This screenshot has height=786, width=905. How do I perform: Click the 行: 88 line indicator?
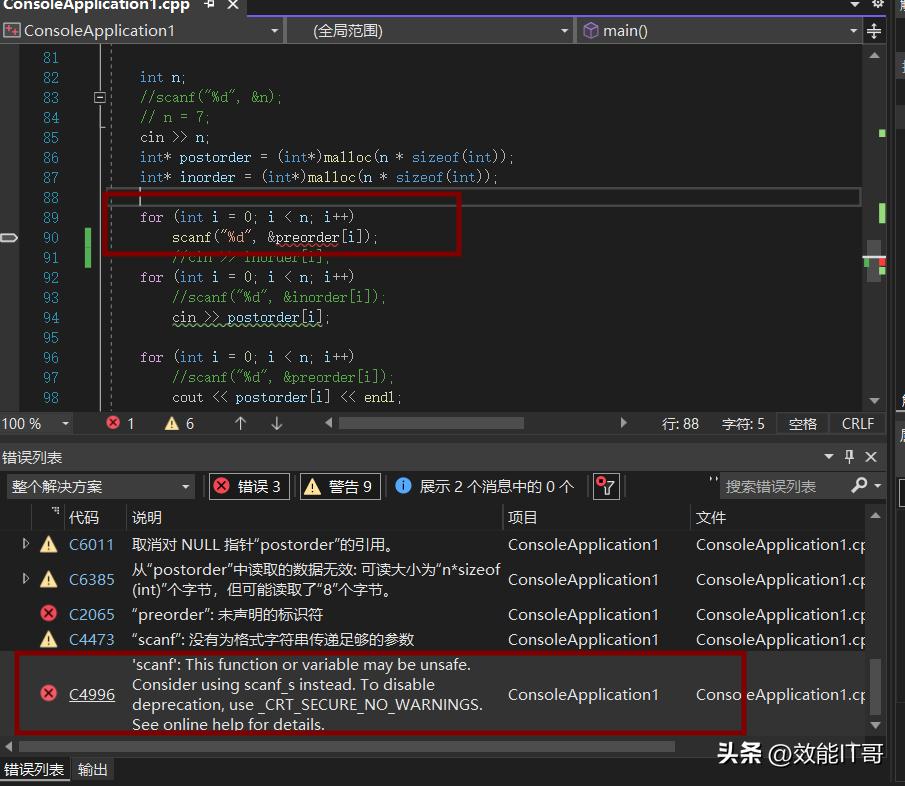point(680,424)
